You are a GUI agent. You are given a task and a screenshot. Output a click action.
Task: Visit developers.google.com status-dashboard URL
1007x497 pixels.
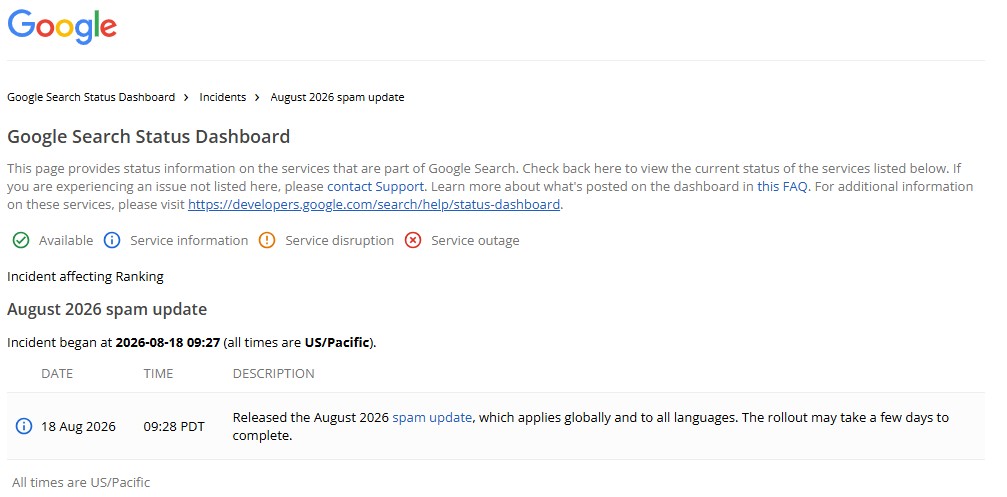point(374,205)
